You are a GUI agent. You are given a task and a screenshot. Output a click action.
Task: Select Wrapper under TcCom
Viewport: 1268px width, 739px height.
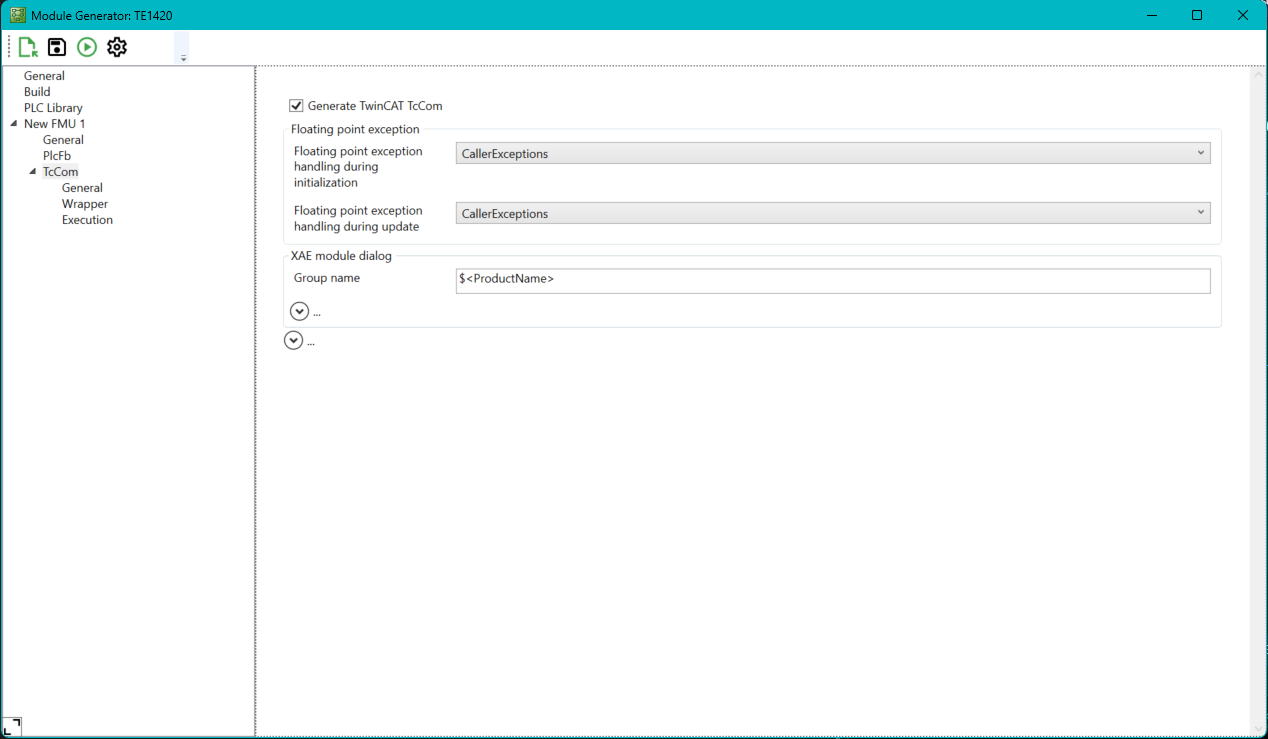point(85,203)
